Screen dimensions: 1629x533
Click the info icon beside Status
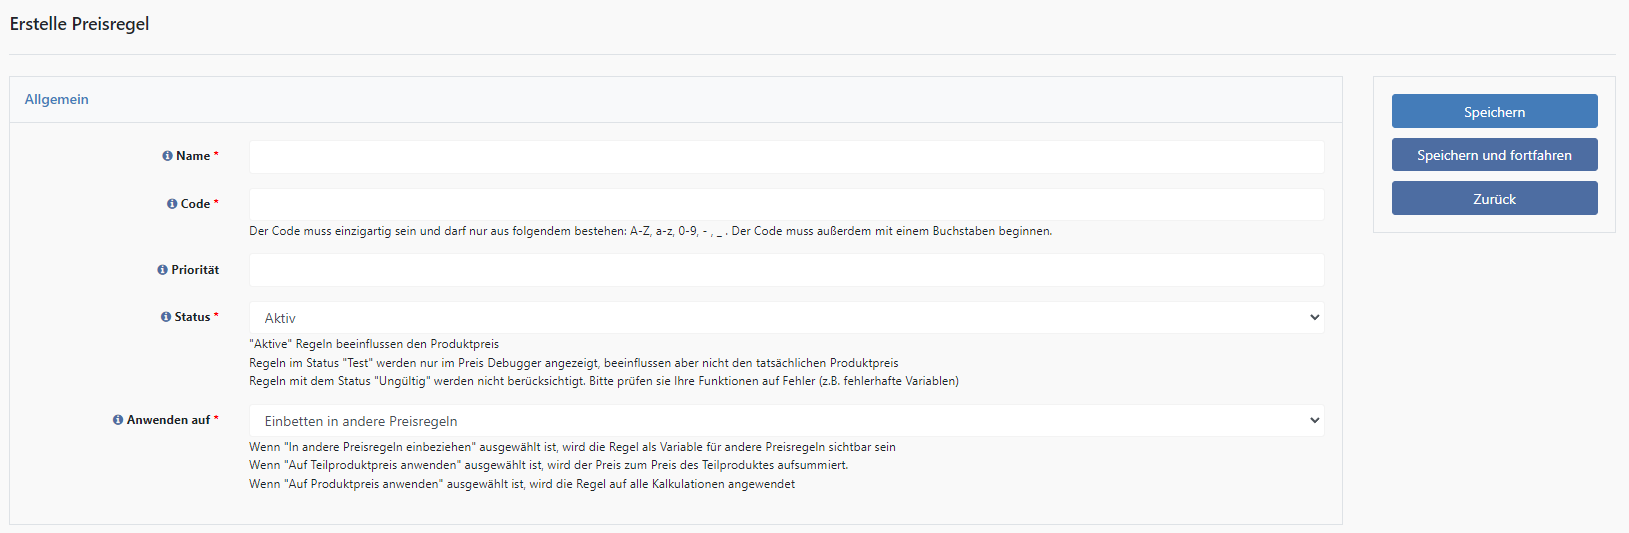pos(166,317)
